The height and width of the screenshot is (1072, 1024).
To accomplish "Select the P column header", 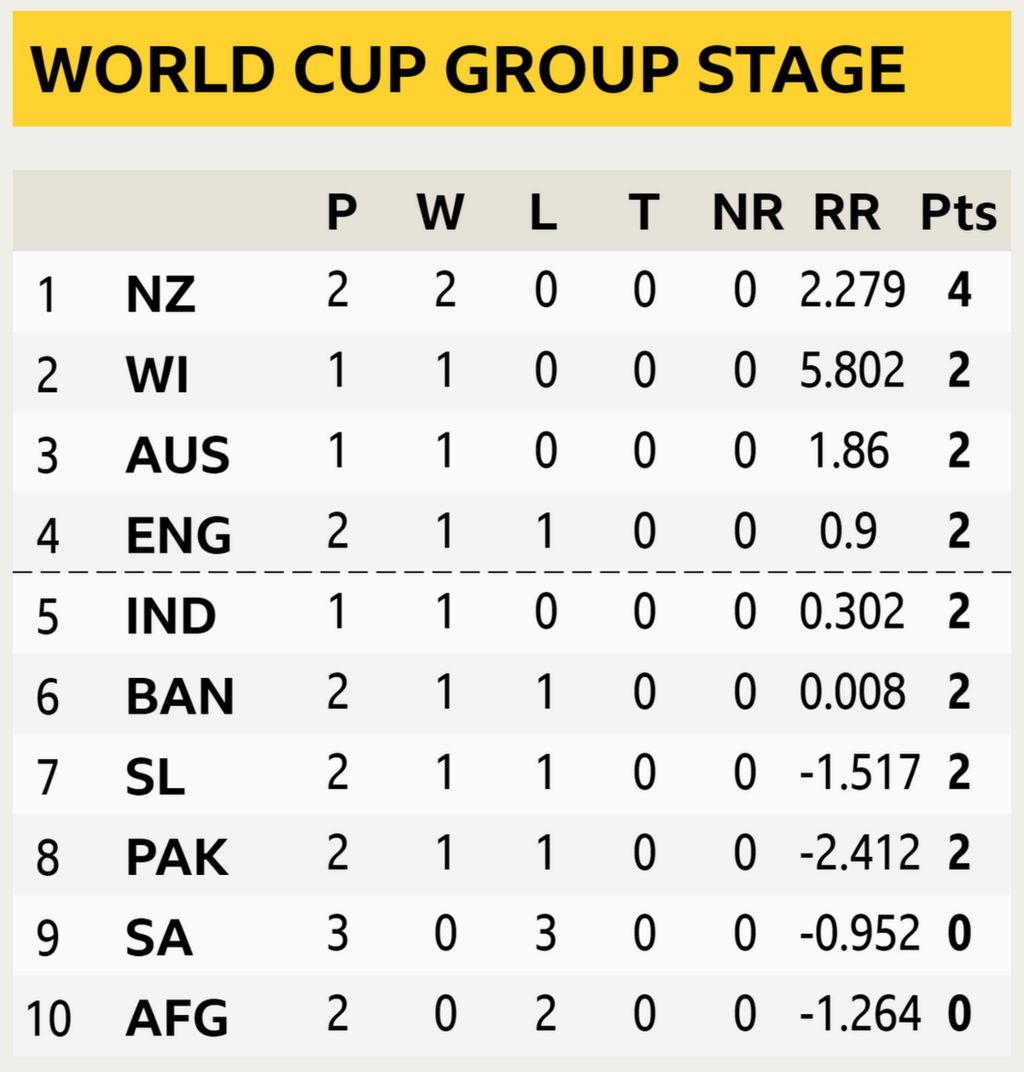I will point(341,213).
